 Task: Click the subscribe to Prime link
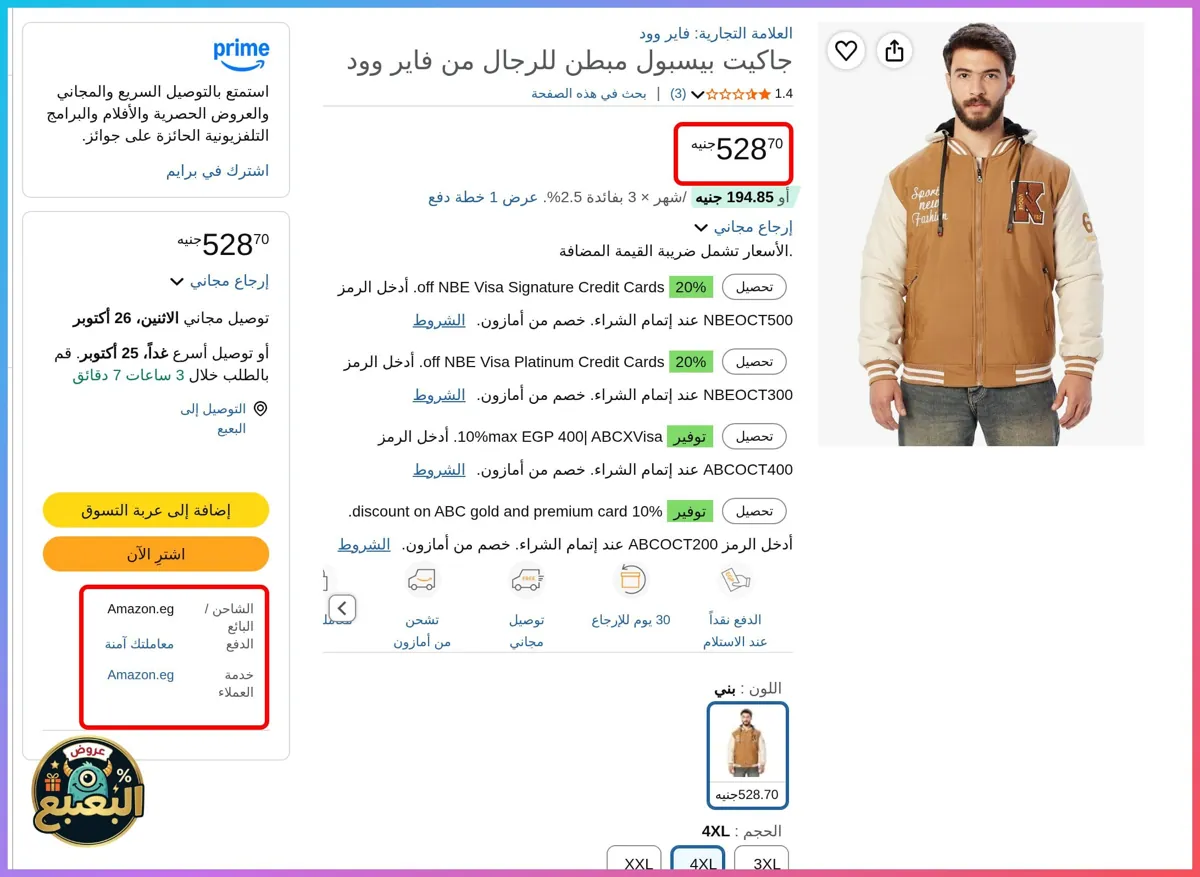pos(217,171)
